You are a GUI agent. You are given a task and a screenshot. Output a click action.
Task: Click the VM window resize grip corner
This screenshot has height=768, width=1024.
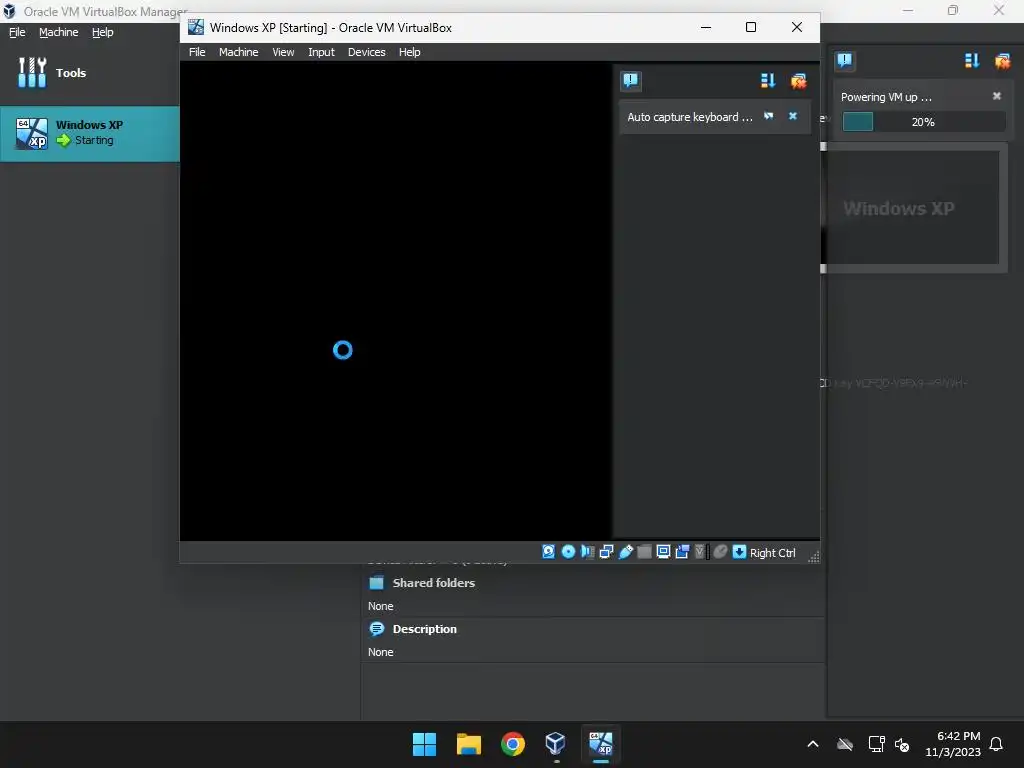[814, 556]
